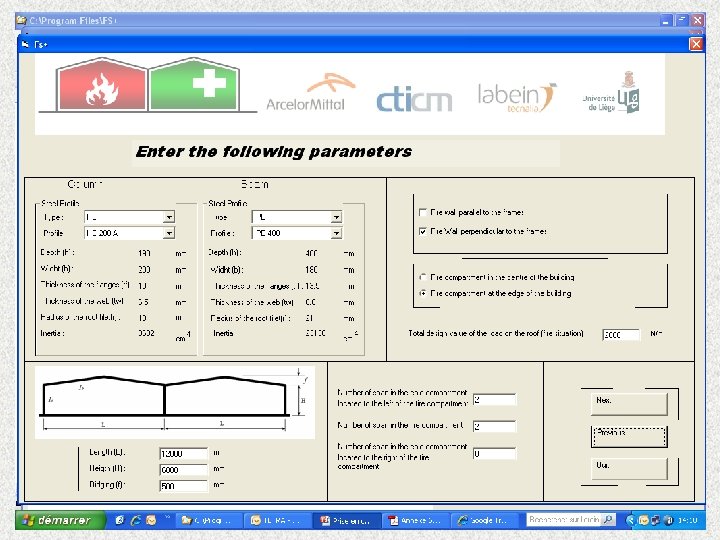Switch to the Annexe 5... PDF taskbar window
The width and height of the screenshot is (720, 540).
(x=416, y=520)
